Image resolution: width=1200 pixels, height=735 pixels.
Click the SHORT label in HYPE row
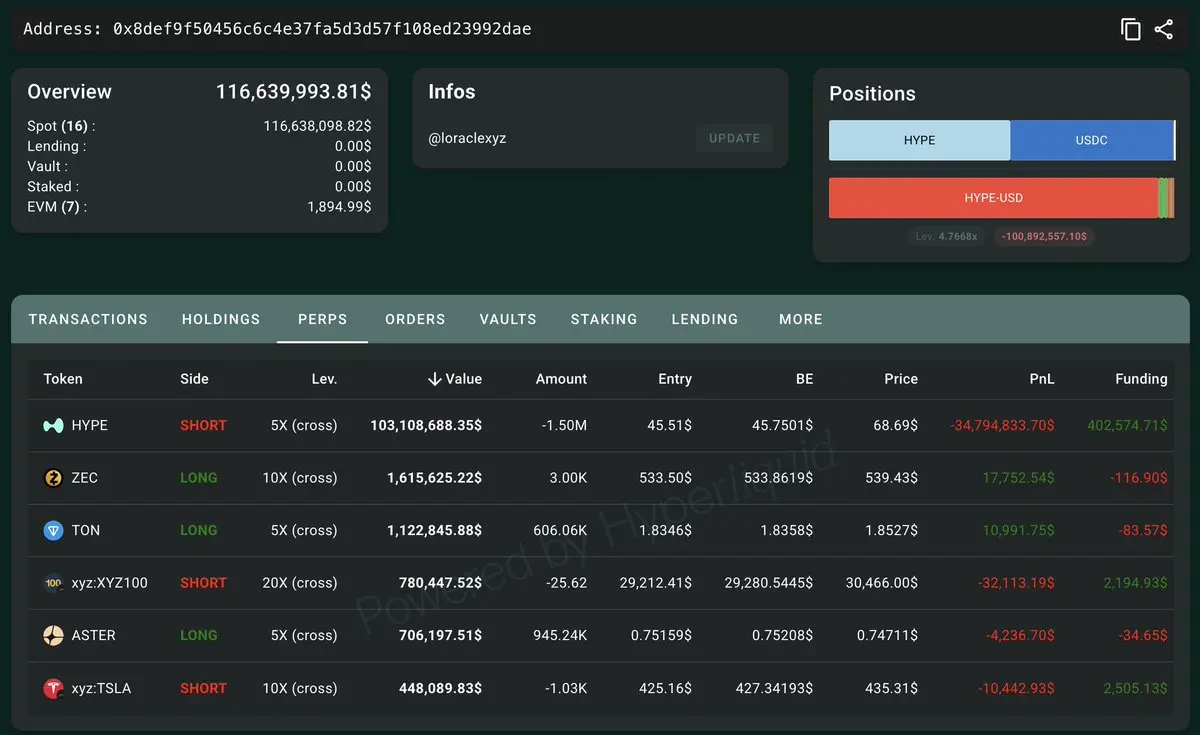point(203,425)
